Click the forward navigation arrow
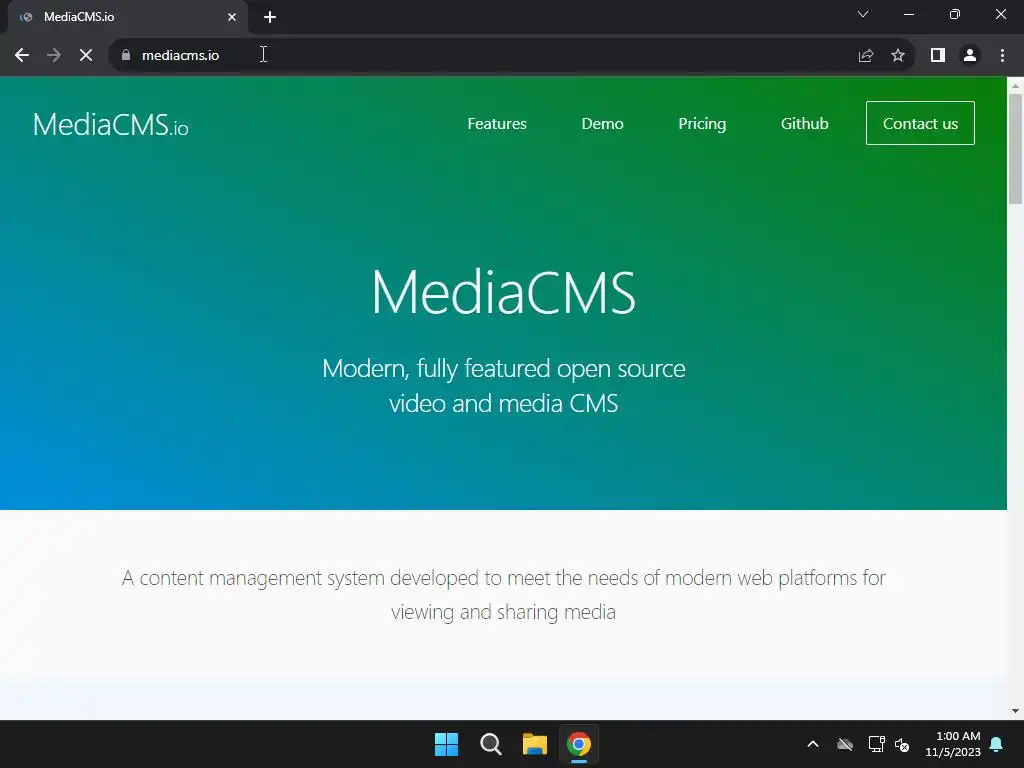This screenshot has width=1024, height=768. 54,56
